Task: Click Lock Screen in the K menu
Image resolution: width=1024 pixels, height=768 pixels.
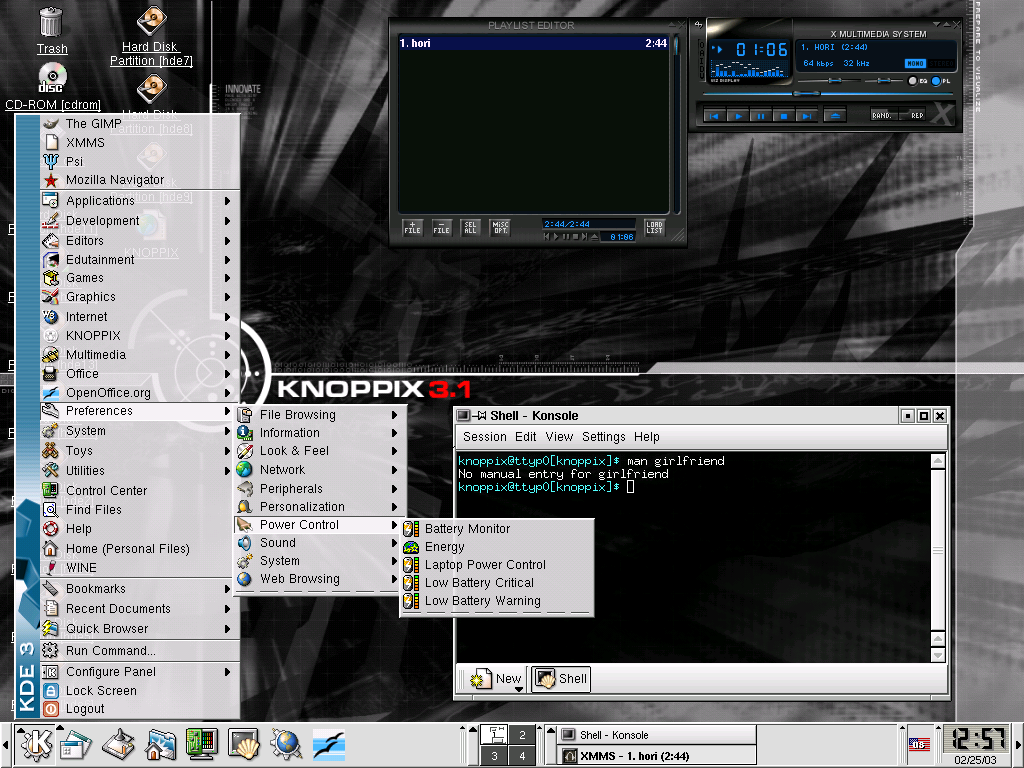Action: click(x=139, y=690)
